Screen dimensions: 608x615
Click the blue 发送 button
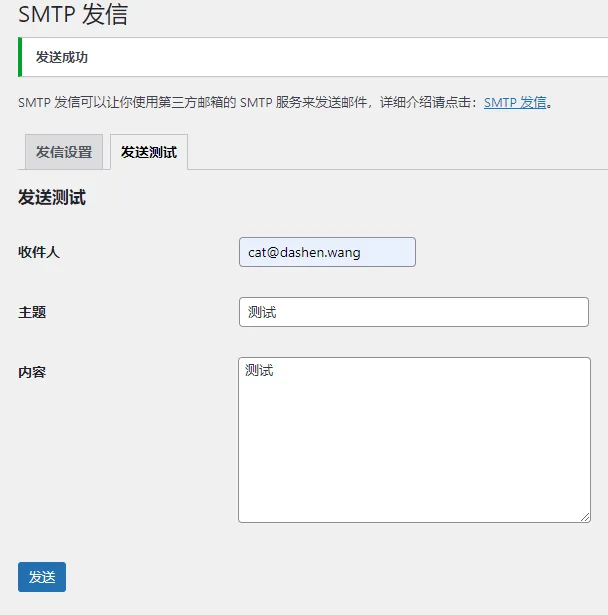(42, 577)
